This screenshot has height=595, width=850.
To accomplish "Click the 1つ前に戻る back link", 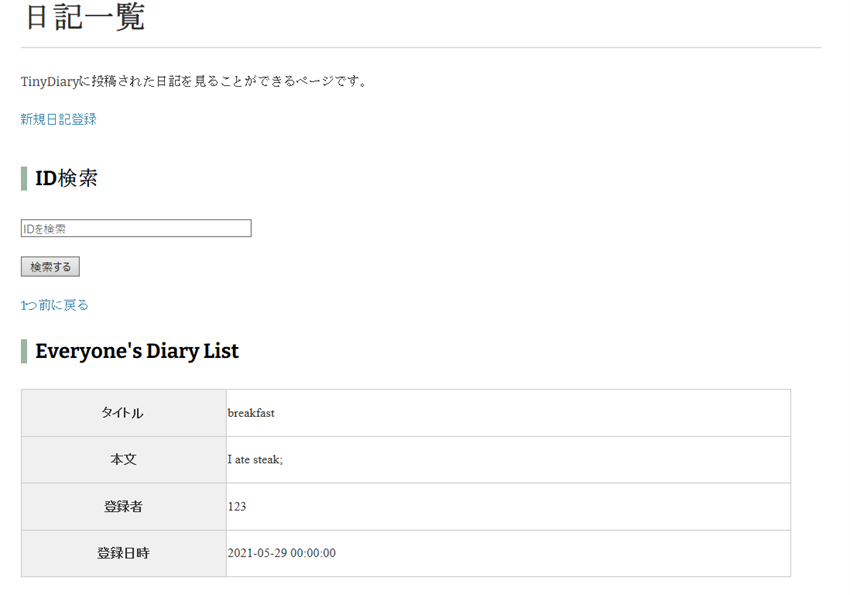I will (55, 305).
